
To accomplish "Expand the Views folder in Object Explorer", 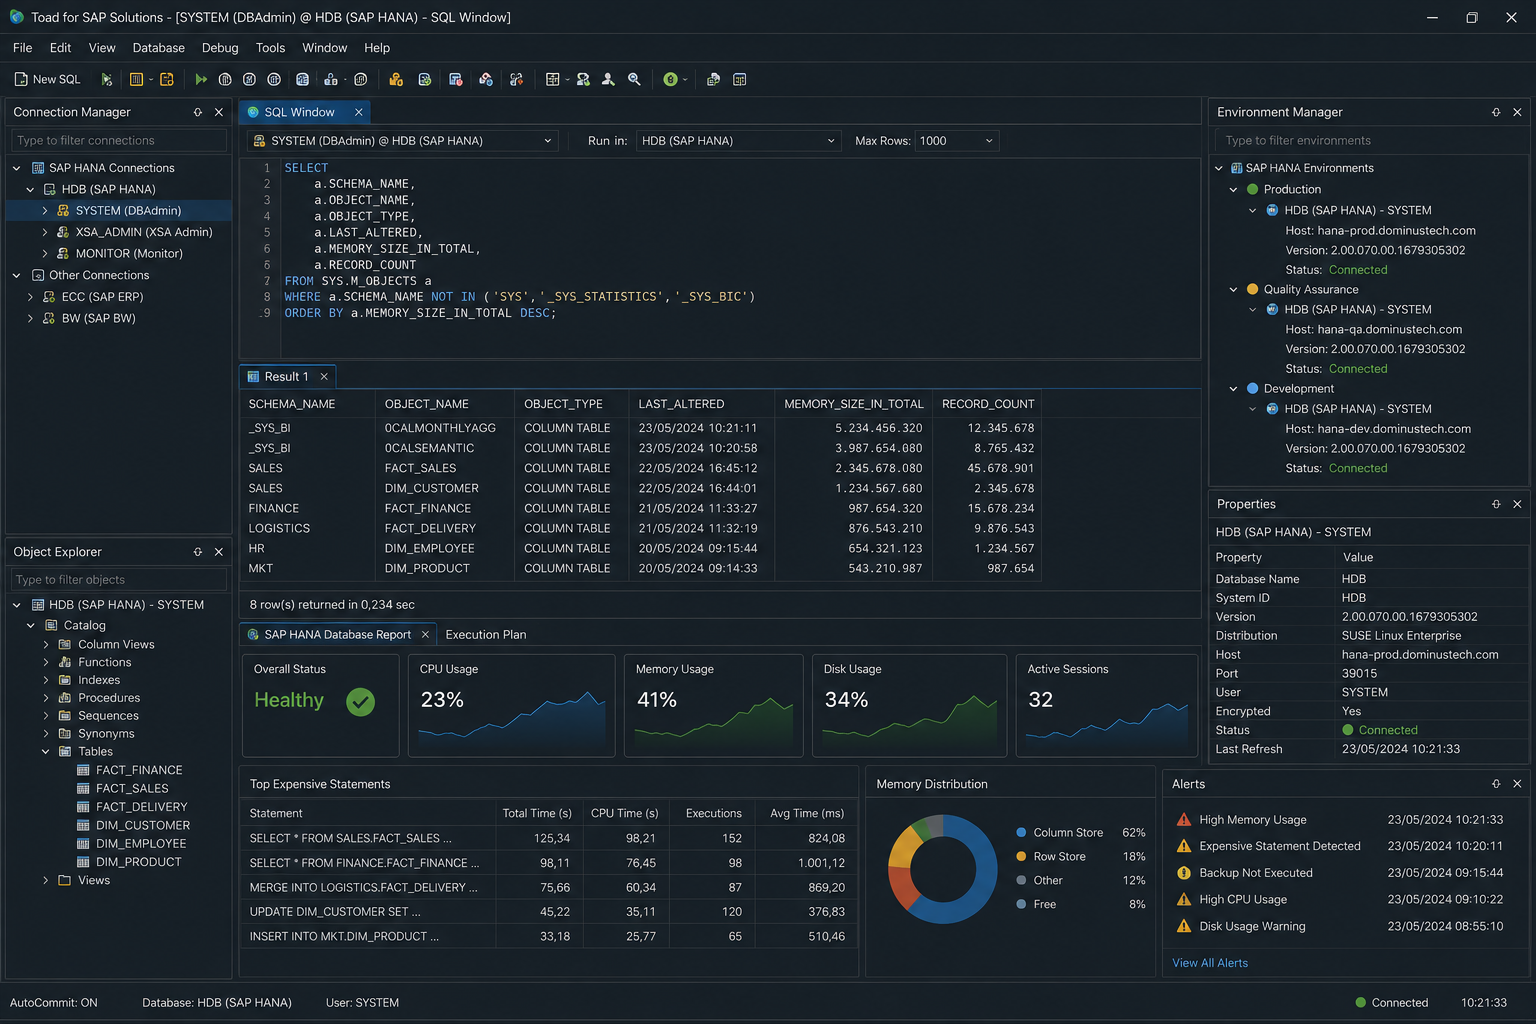I will 46,880.
